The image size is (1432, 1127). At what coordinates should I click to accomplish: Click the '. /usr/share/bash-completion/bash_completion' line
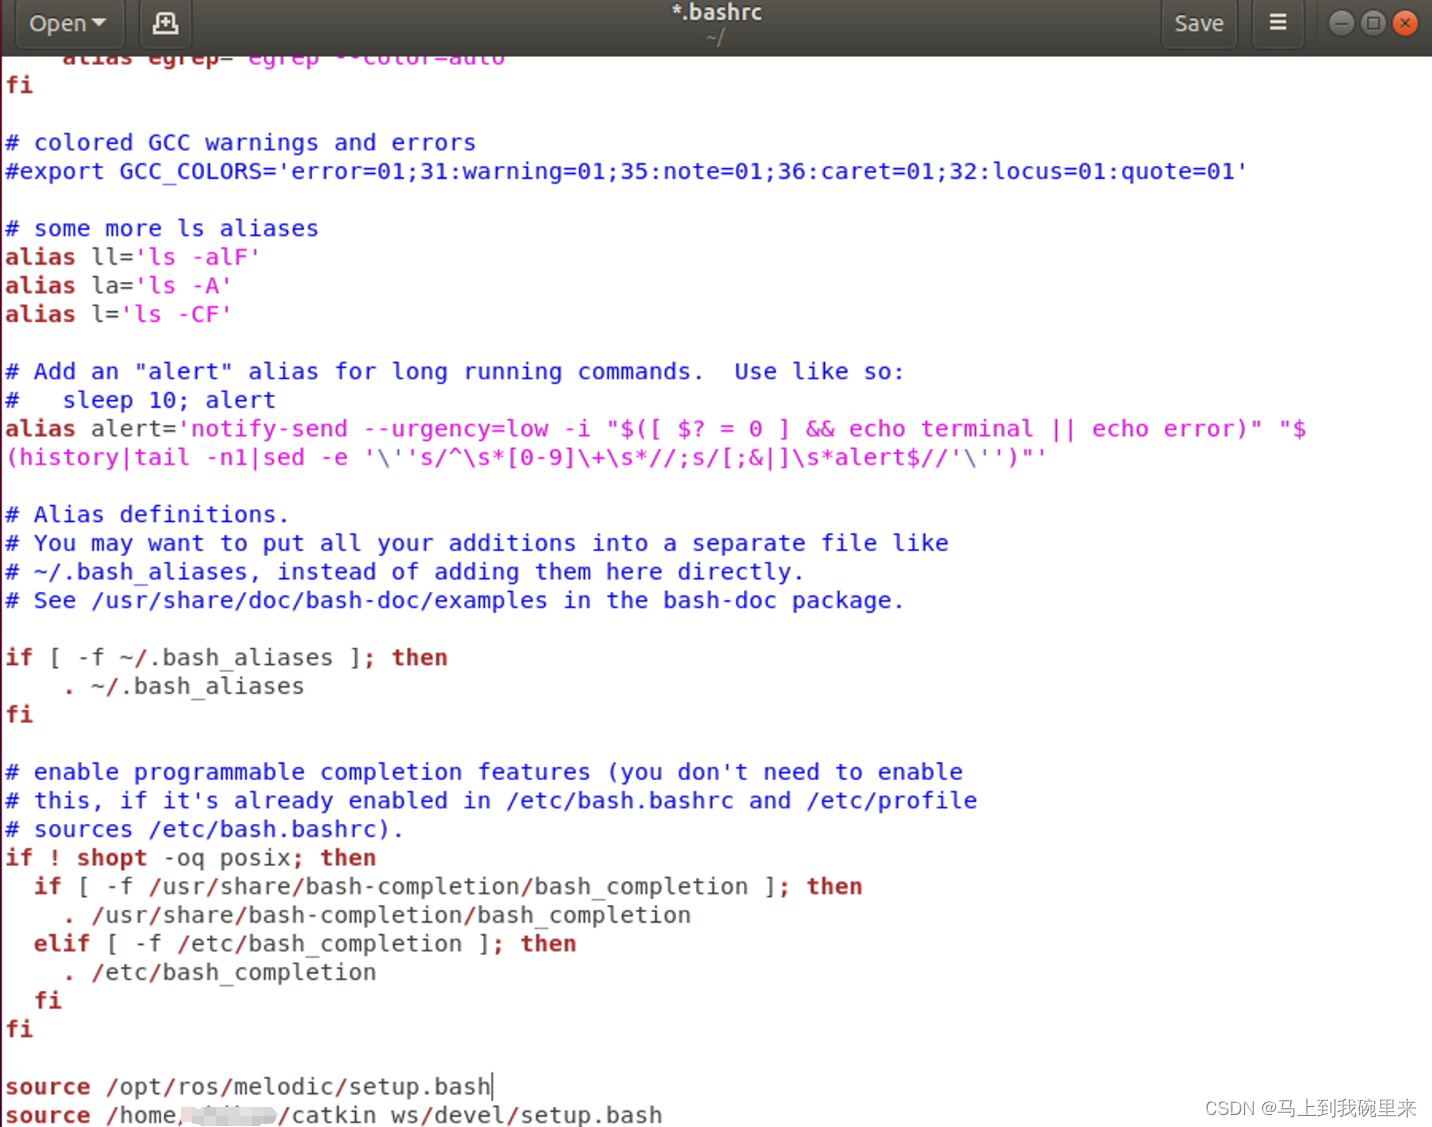tap(376, 915)
